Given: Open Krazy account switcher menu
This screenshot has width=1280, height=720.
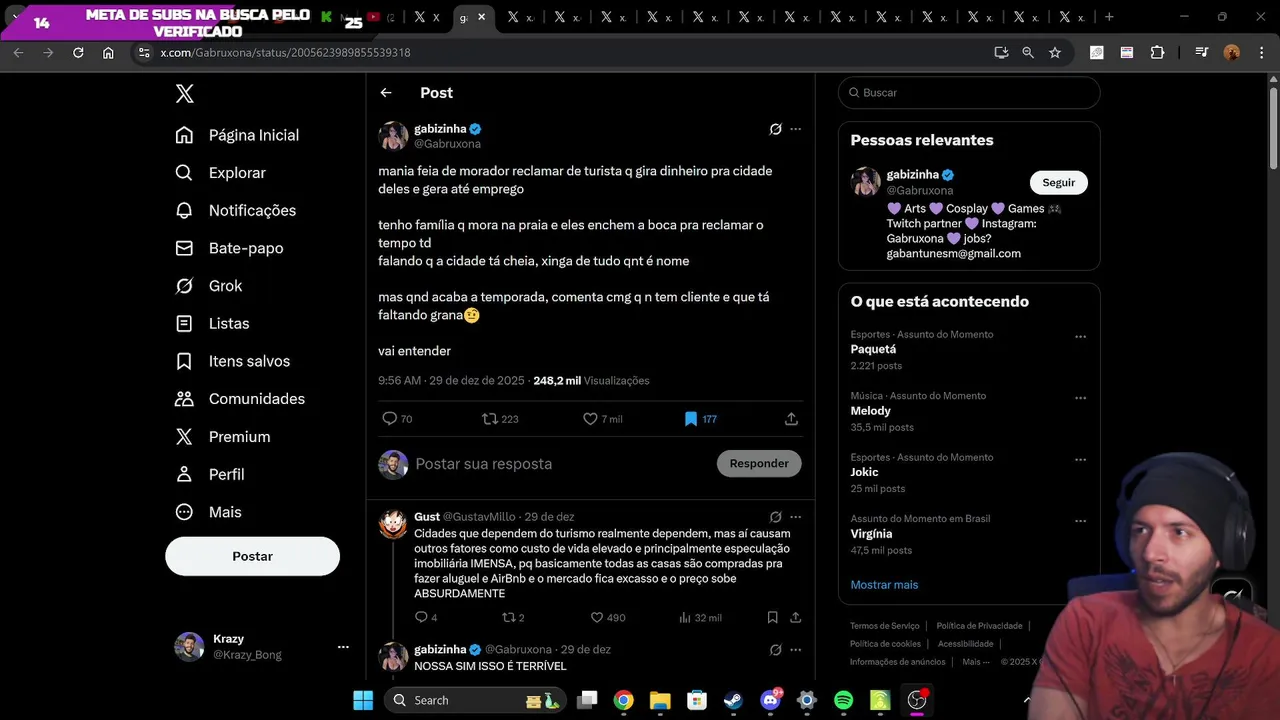Looking at the screenshot, I should coord(262,647).
